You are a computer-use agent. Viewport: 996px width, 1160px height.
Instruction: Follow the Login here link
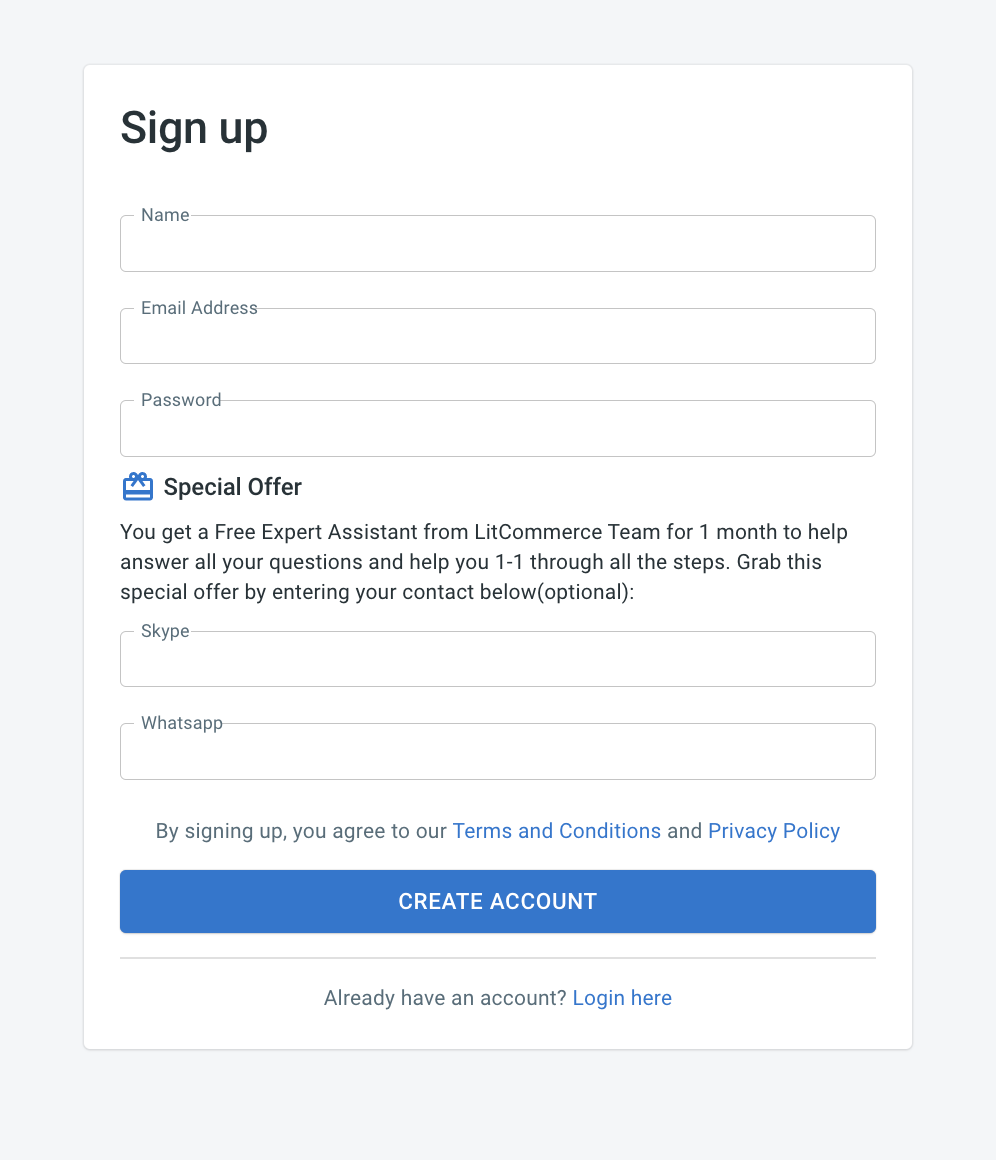[x=622, y=998]
